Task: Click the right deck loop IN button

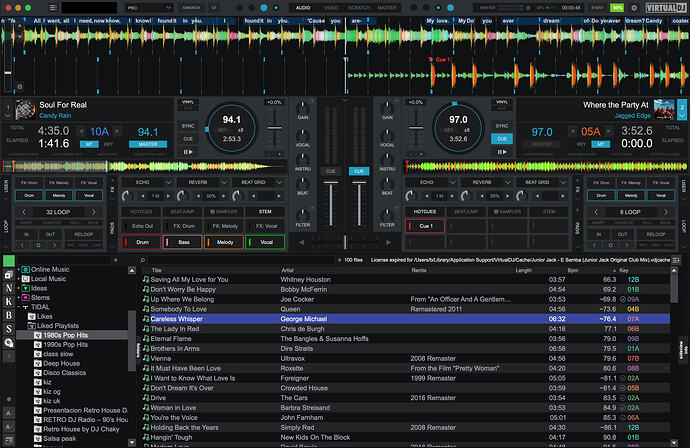Action: pyautogui.click(x=599, y=235)
